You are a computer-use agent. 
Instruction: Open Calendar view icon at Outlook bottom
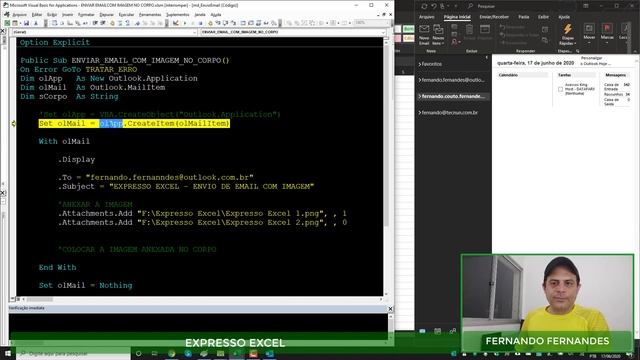(x=438, y=331)
